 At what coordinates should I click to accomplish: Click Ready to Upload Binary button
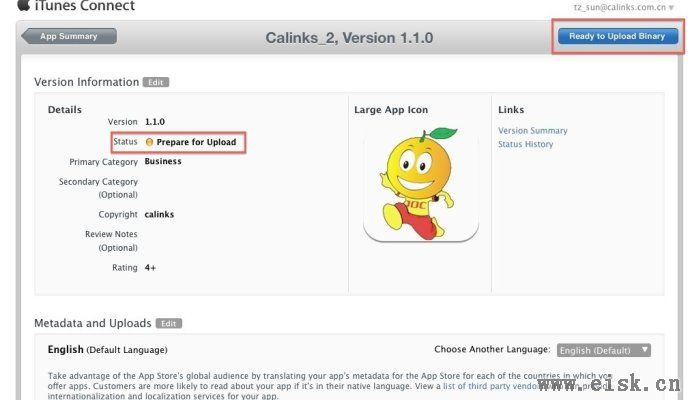coord(617,36)
